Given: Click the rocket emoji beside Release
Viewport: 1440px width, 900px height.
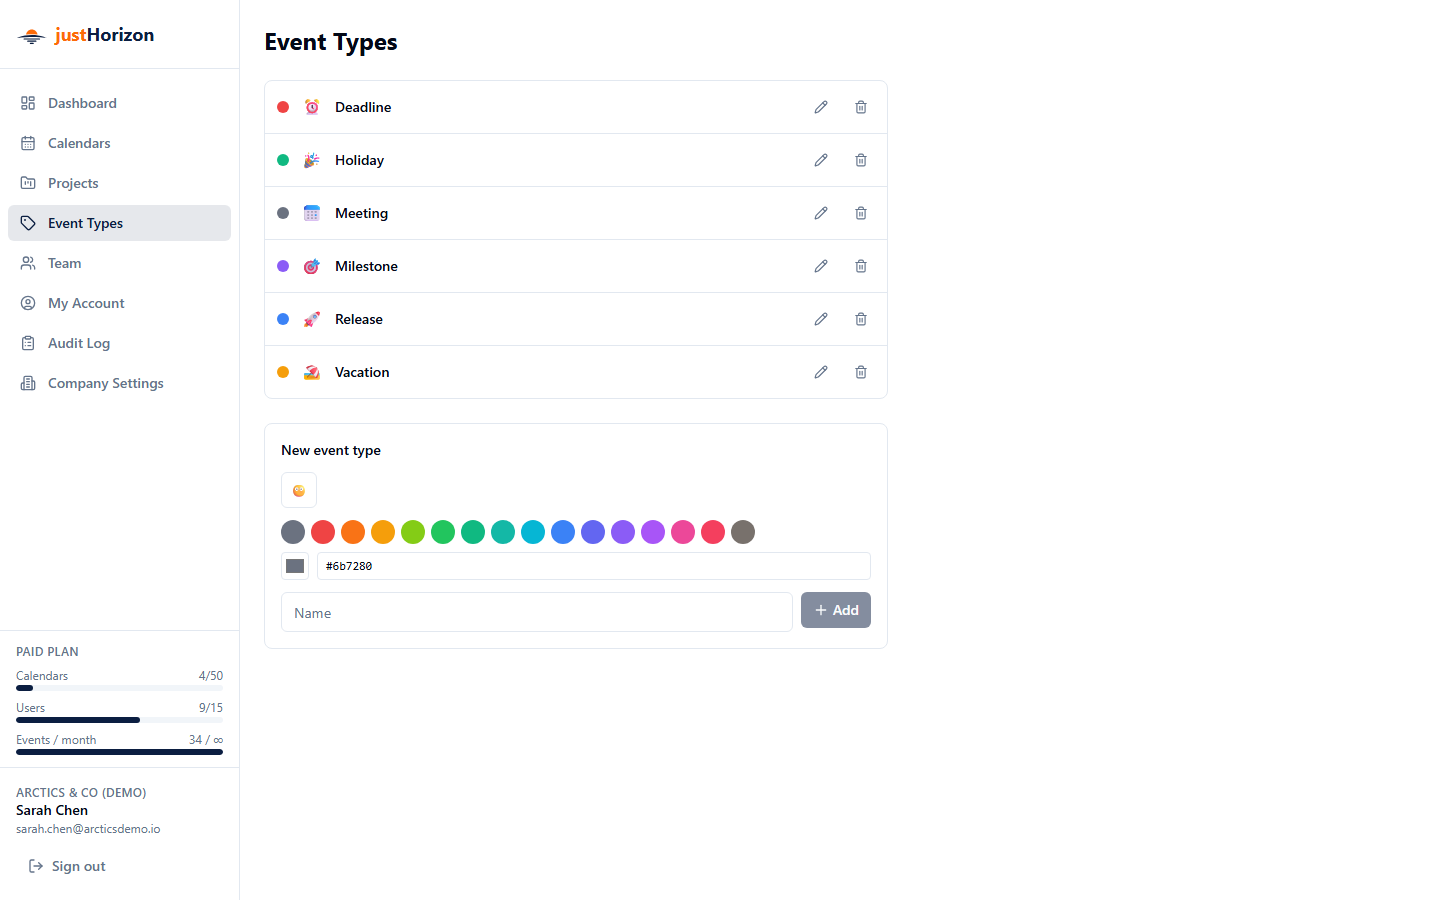Looking at the screenshot, I should pyautogui.click(x=312, y=319).
